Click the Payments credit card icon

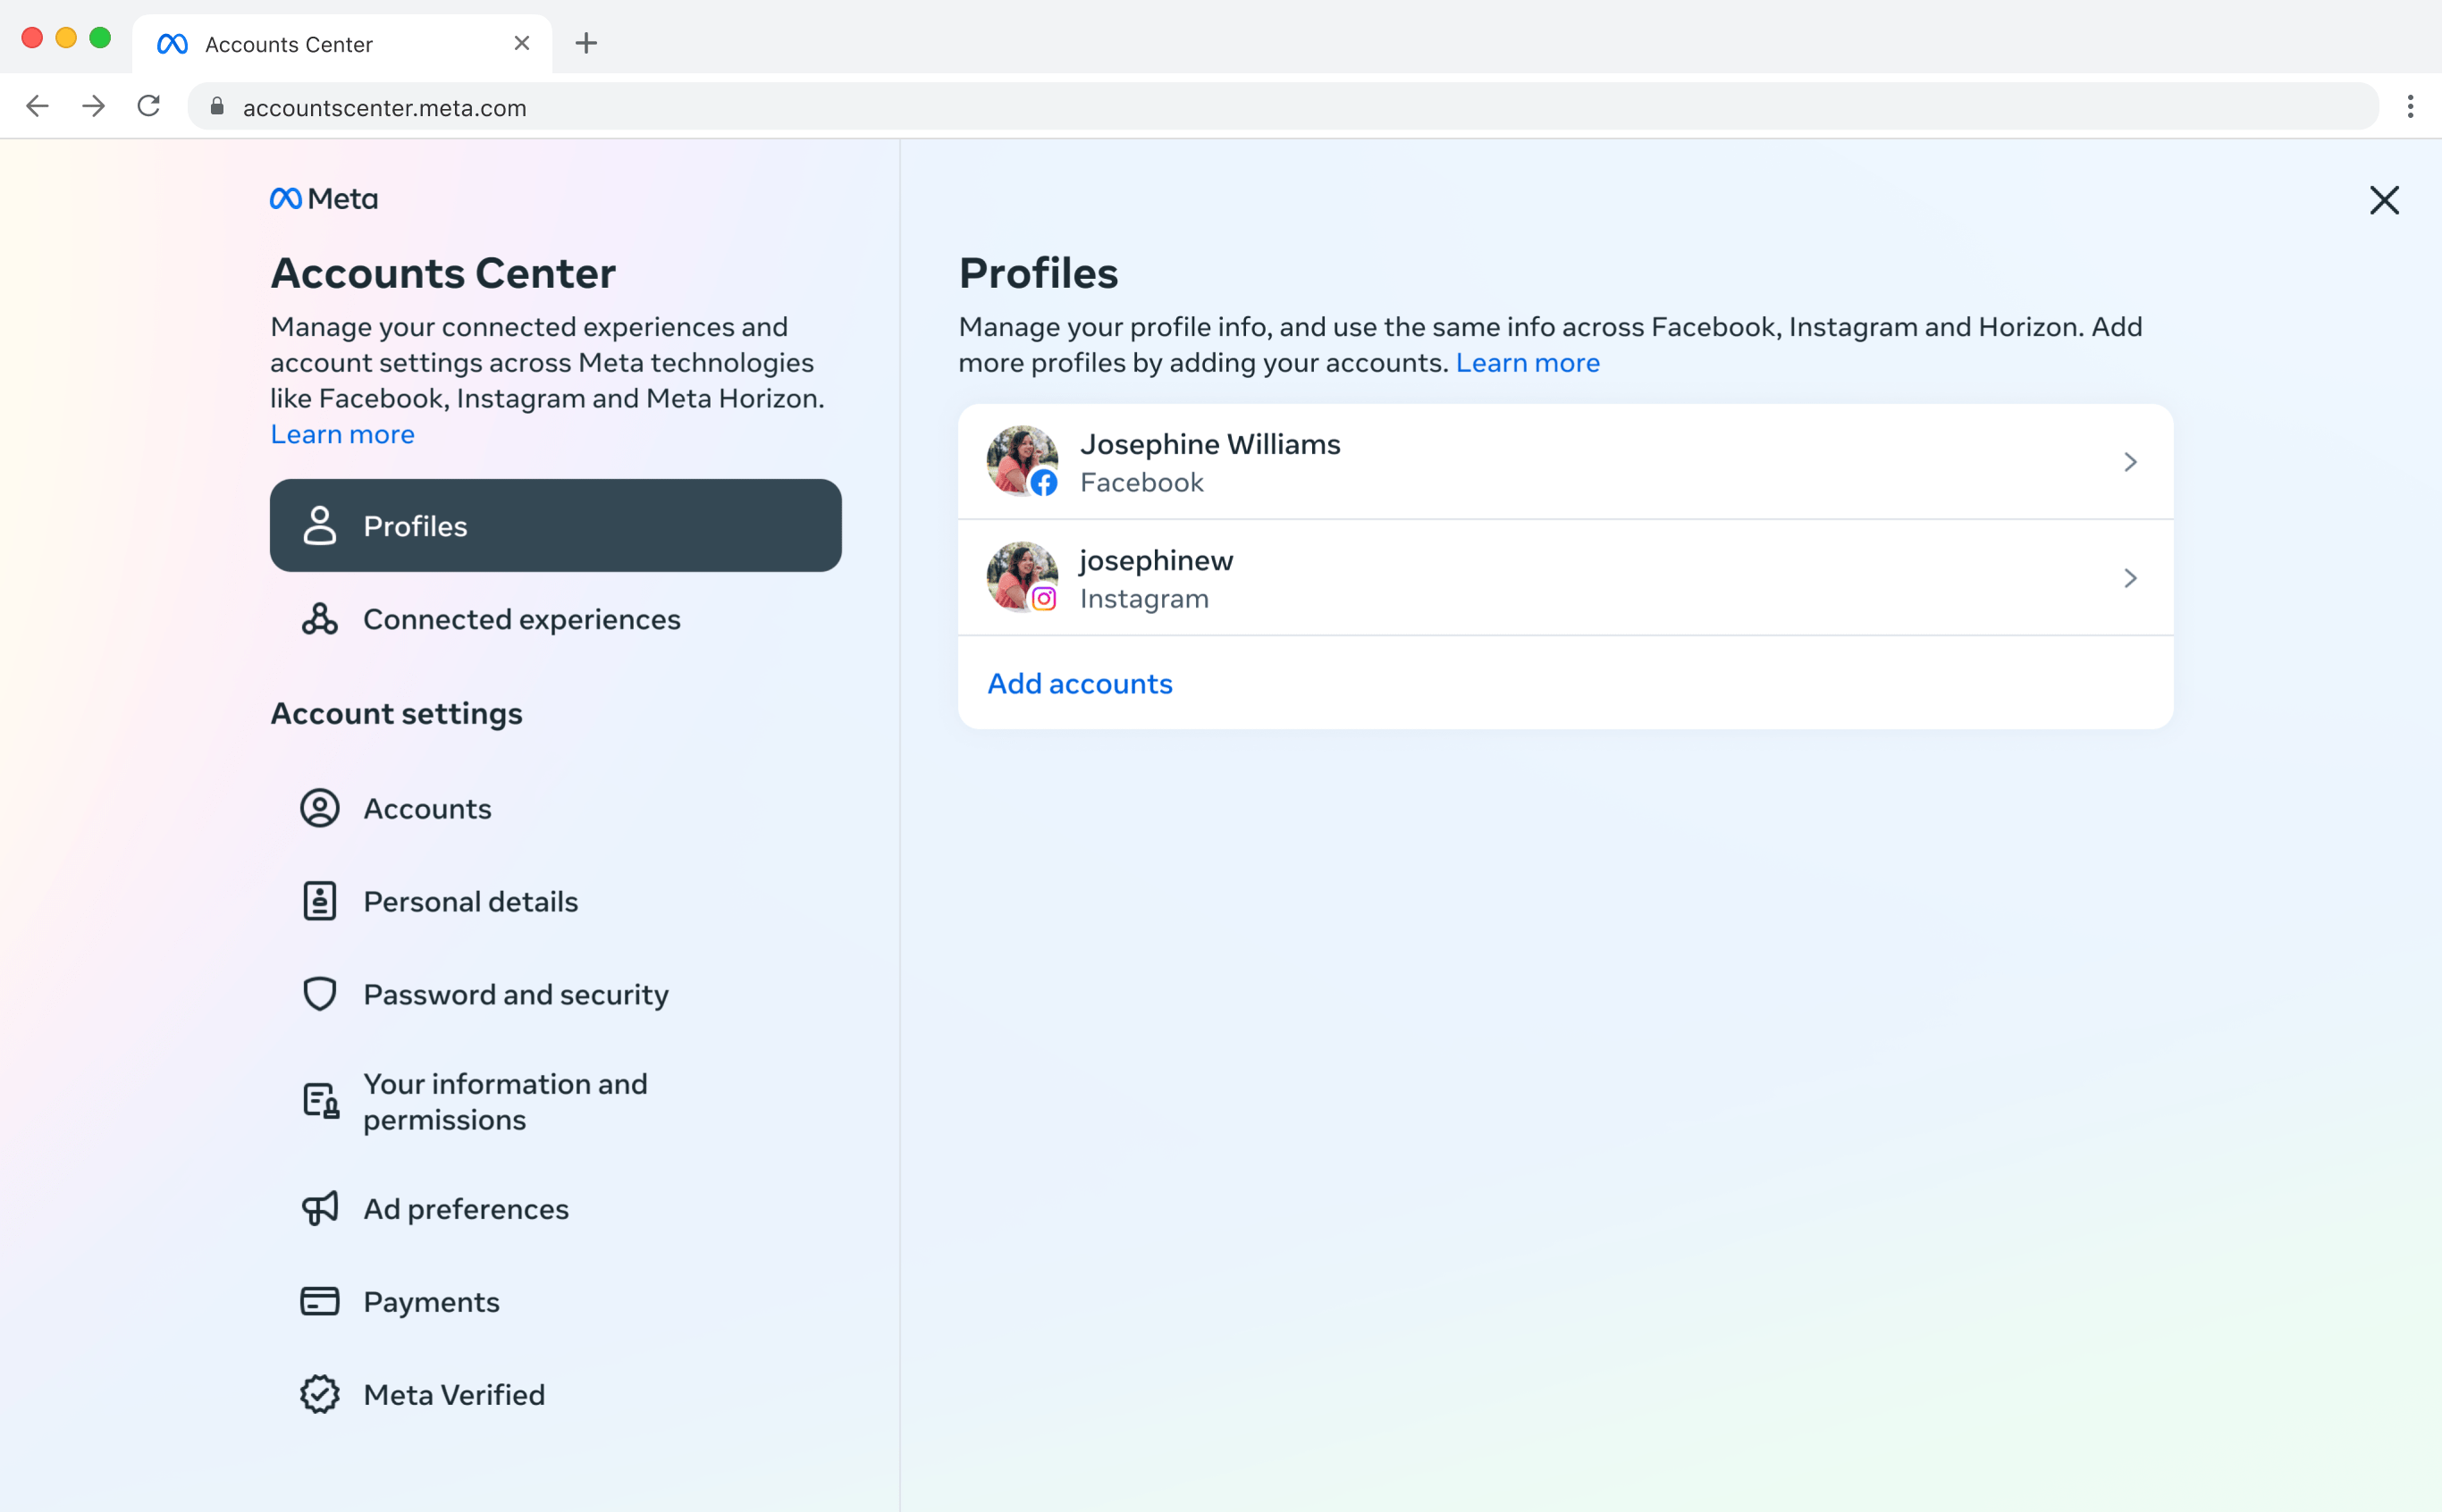pyautogui.click(x=319, y=1299)
